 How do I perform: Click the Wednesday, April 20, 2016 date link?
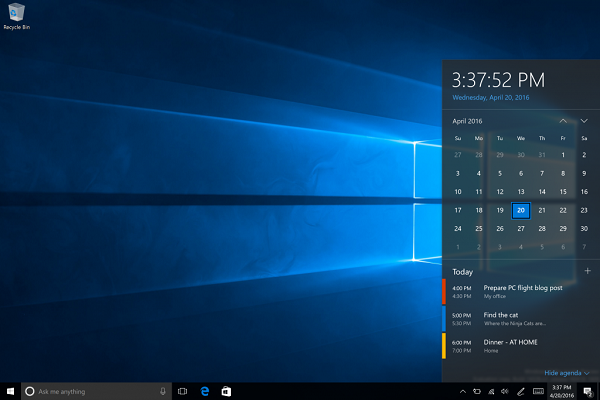pos(491,98)
